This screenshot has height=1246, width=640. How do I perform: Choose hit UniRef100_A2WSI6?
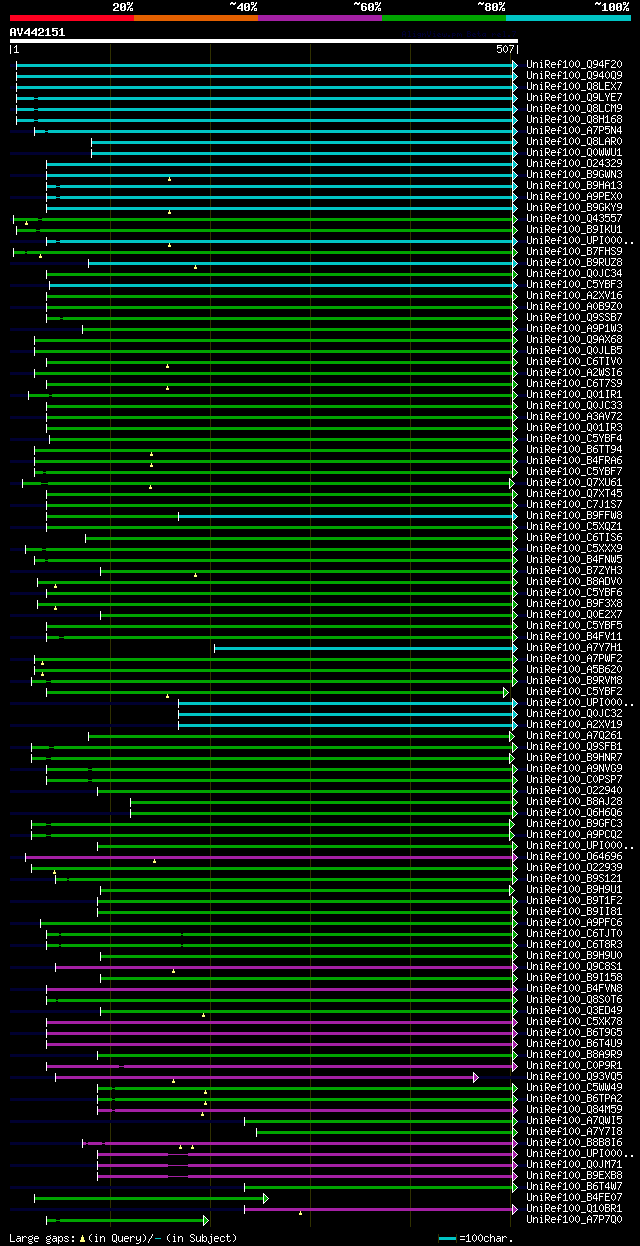click(573, 373)
